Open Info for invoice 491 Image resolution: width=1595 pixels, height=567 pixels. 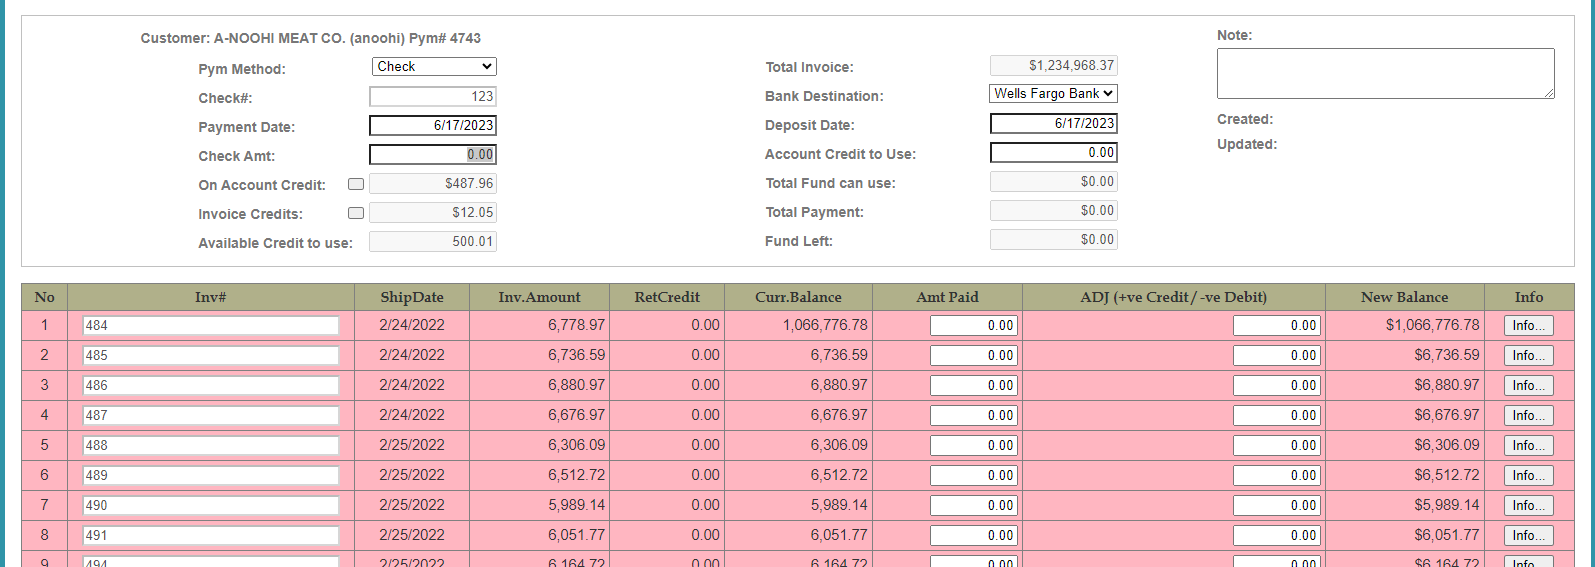coord(1528,536)
